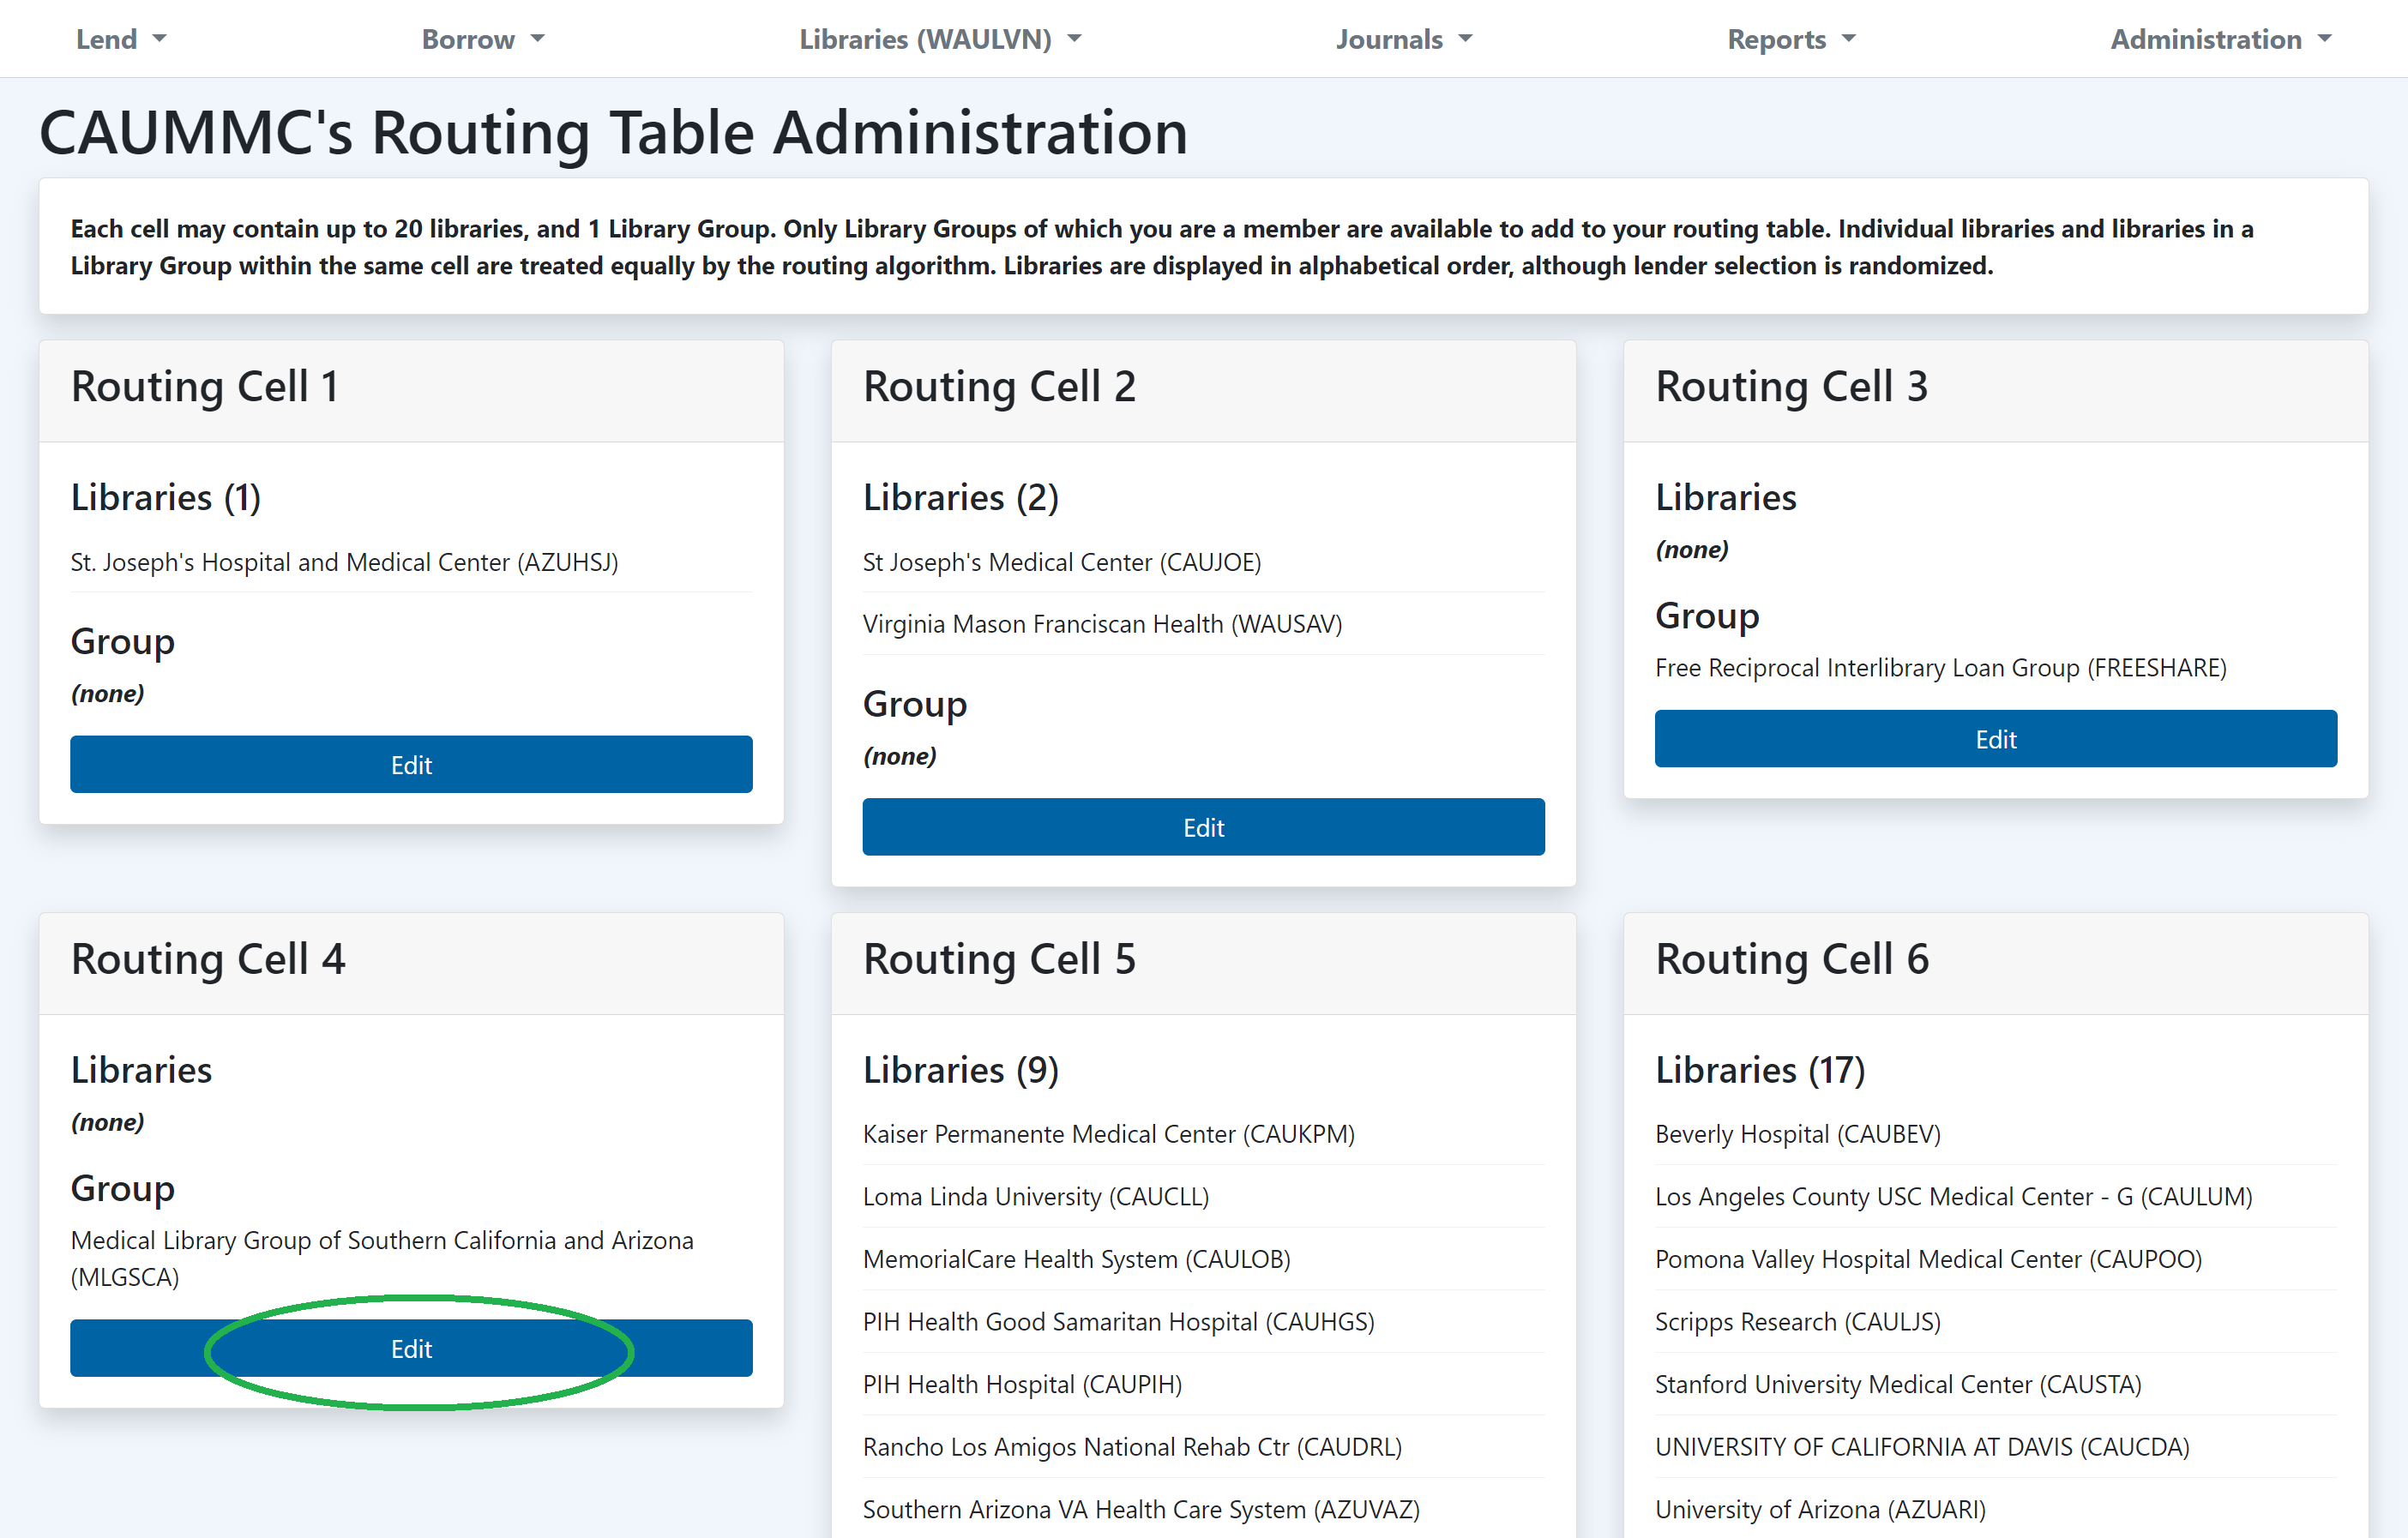Select Loma Linda University (CAUCLL)
This screenshot has height=1538, width=2408.
point(1036,1196)
